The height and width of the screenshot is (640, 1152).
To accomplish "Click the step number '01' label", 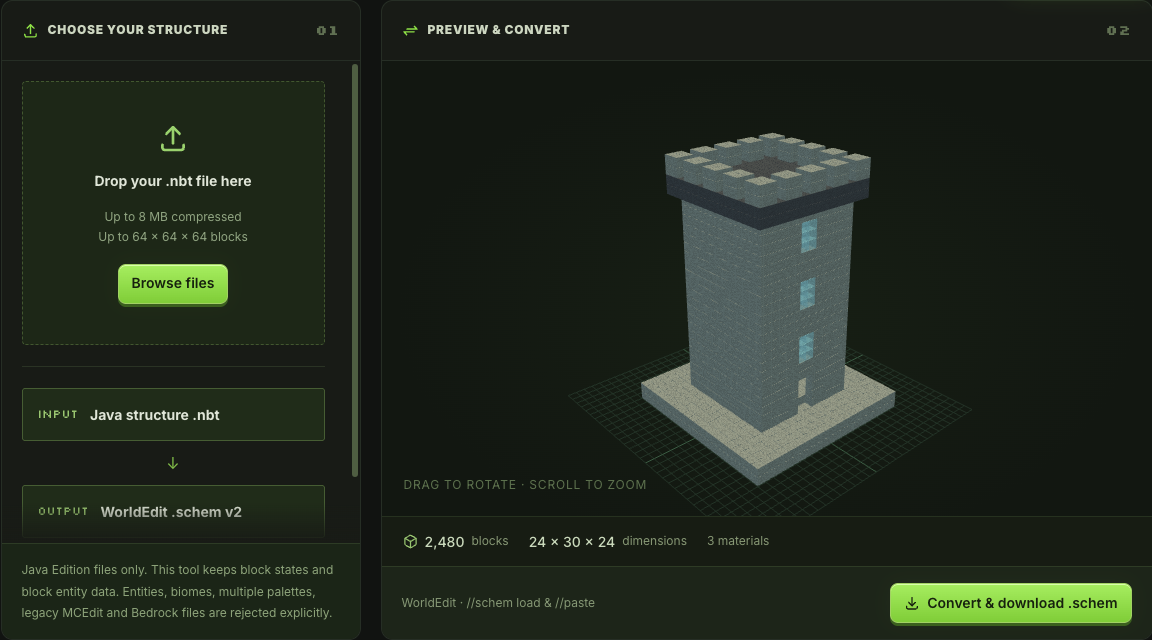I will [327, 31].
